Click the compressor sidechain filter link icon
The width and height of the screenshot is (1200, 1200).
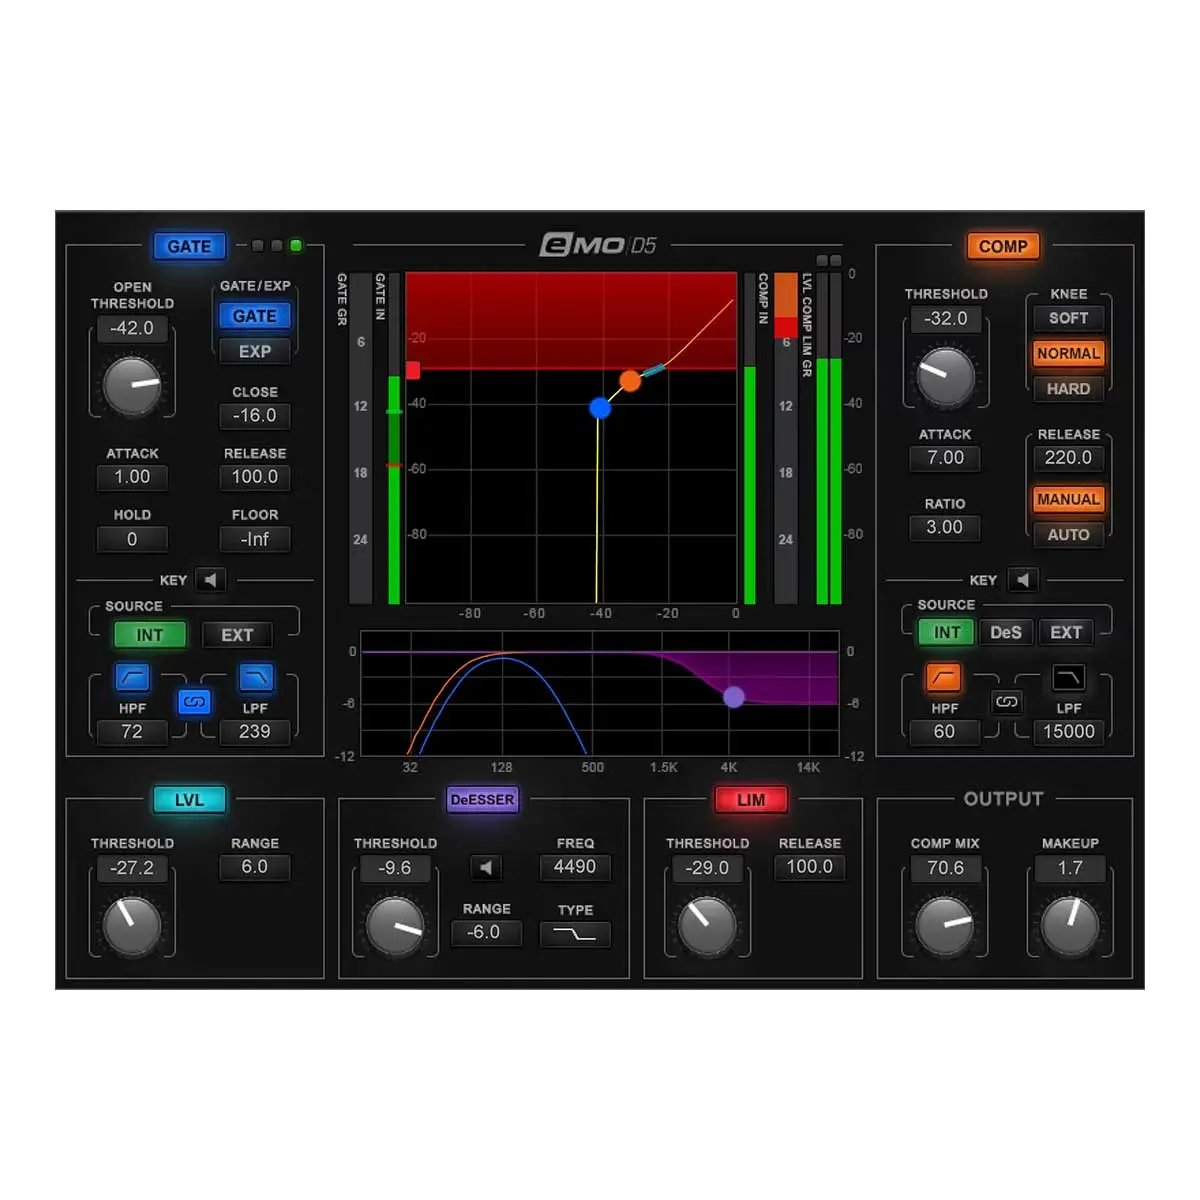1007,701
